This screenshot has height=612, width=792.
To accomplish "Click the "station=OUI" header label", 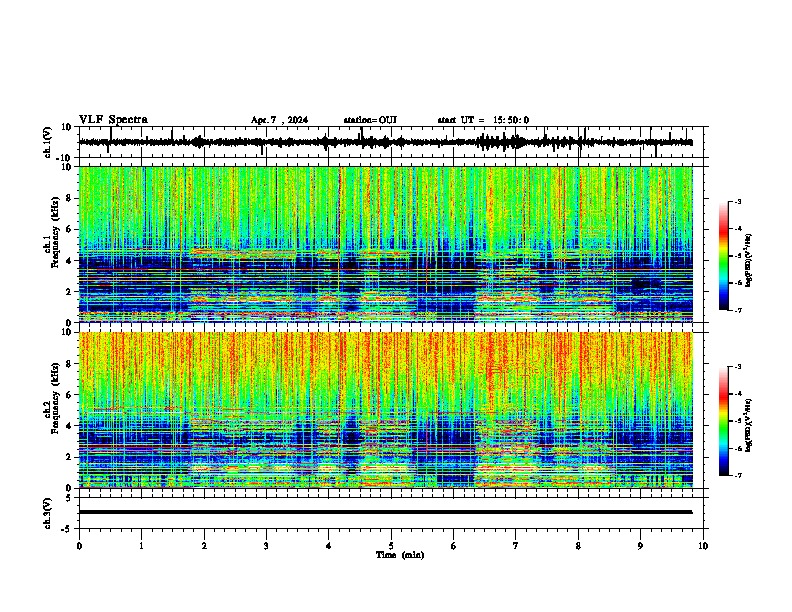I will 370,120.
